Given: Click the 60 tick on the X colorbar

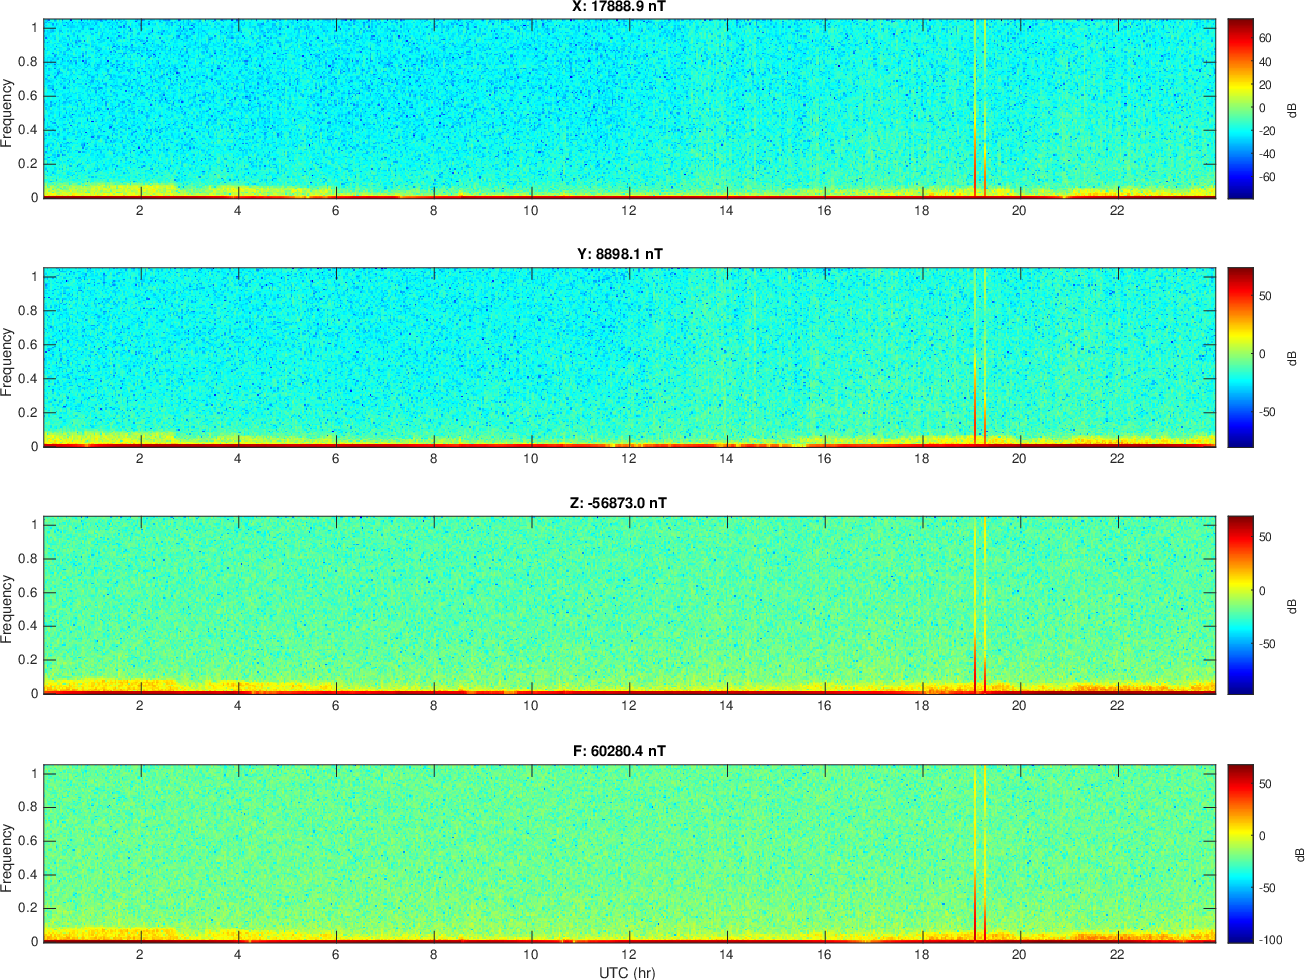Looking at the screenshot, I should pyautogui.click(x=1265, y=39).
